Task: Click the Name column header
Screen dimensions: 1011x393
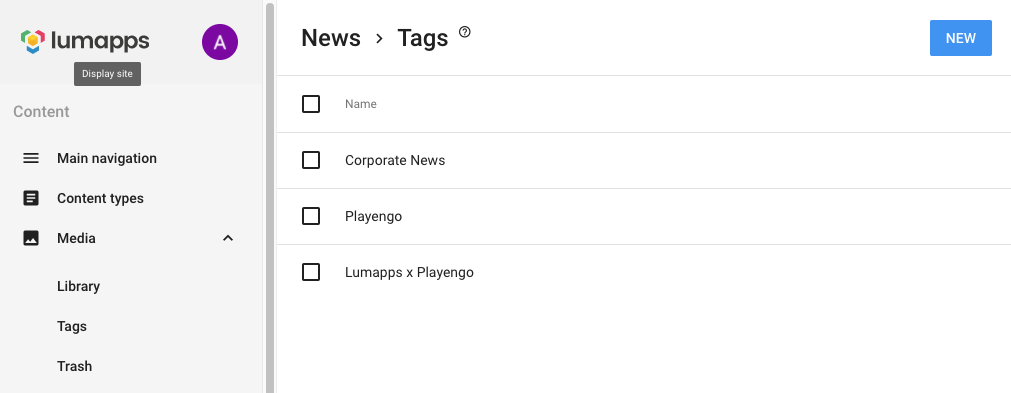Action: (x=360, y=104)
